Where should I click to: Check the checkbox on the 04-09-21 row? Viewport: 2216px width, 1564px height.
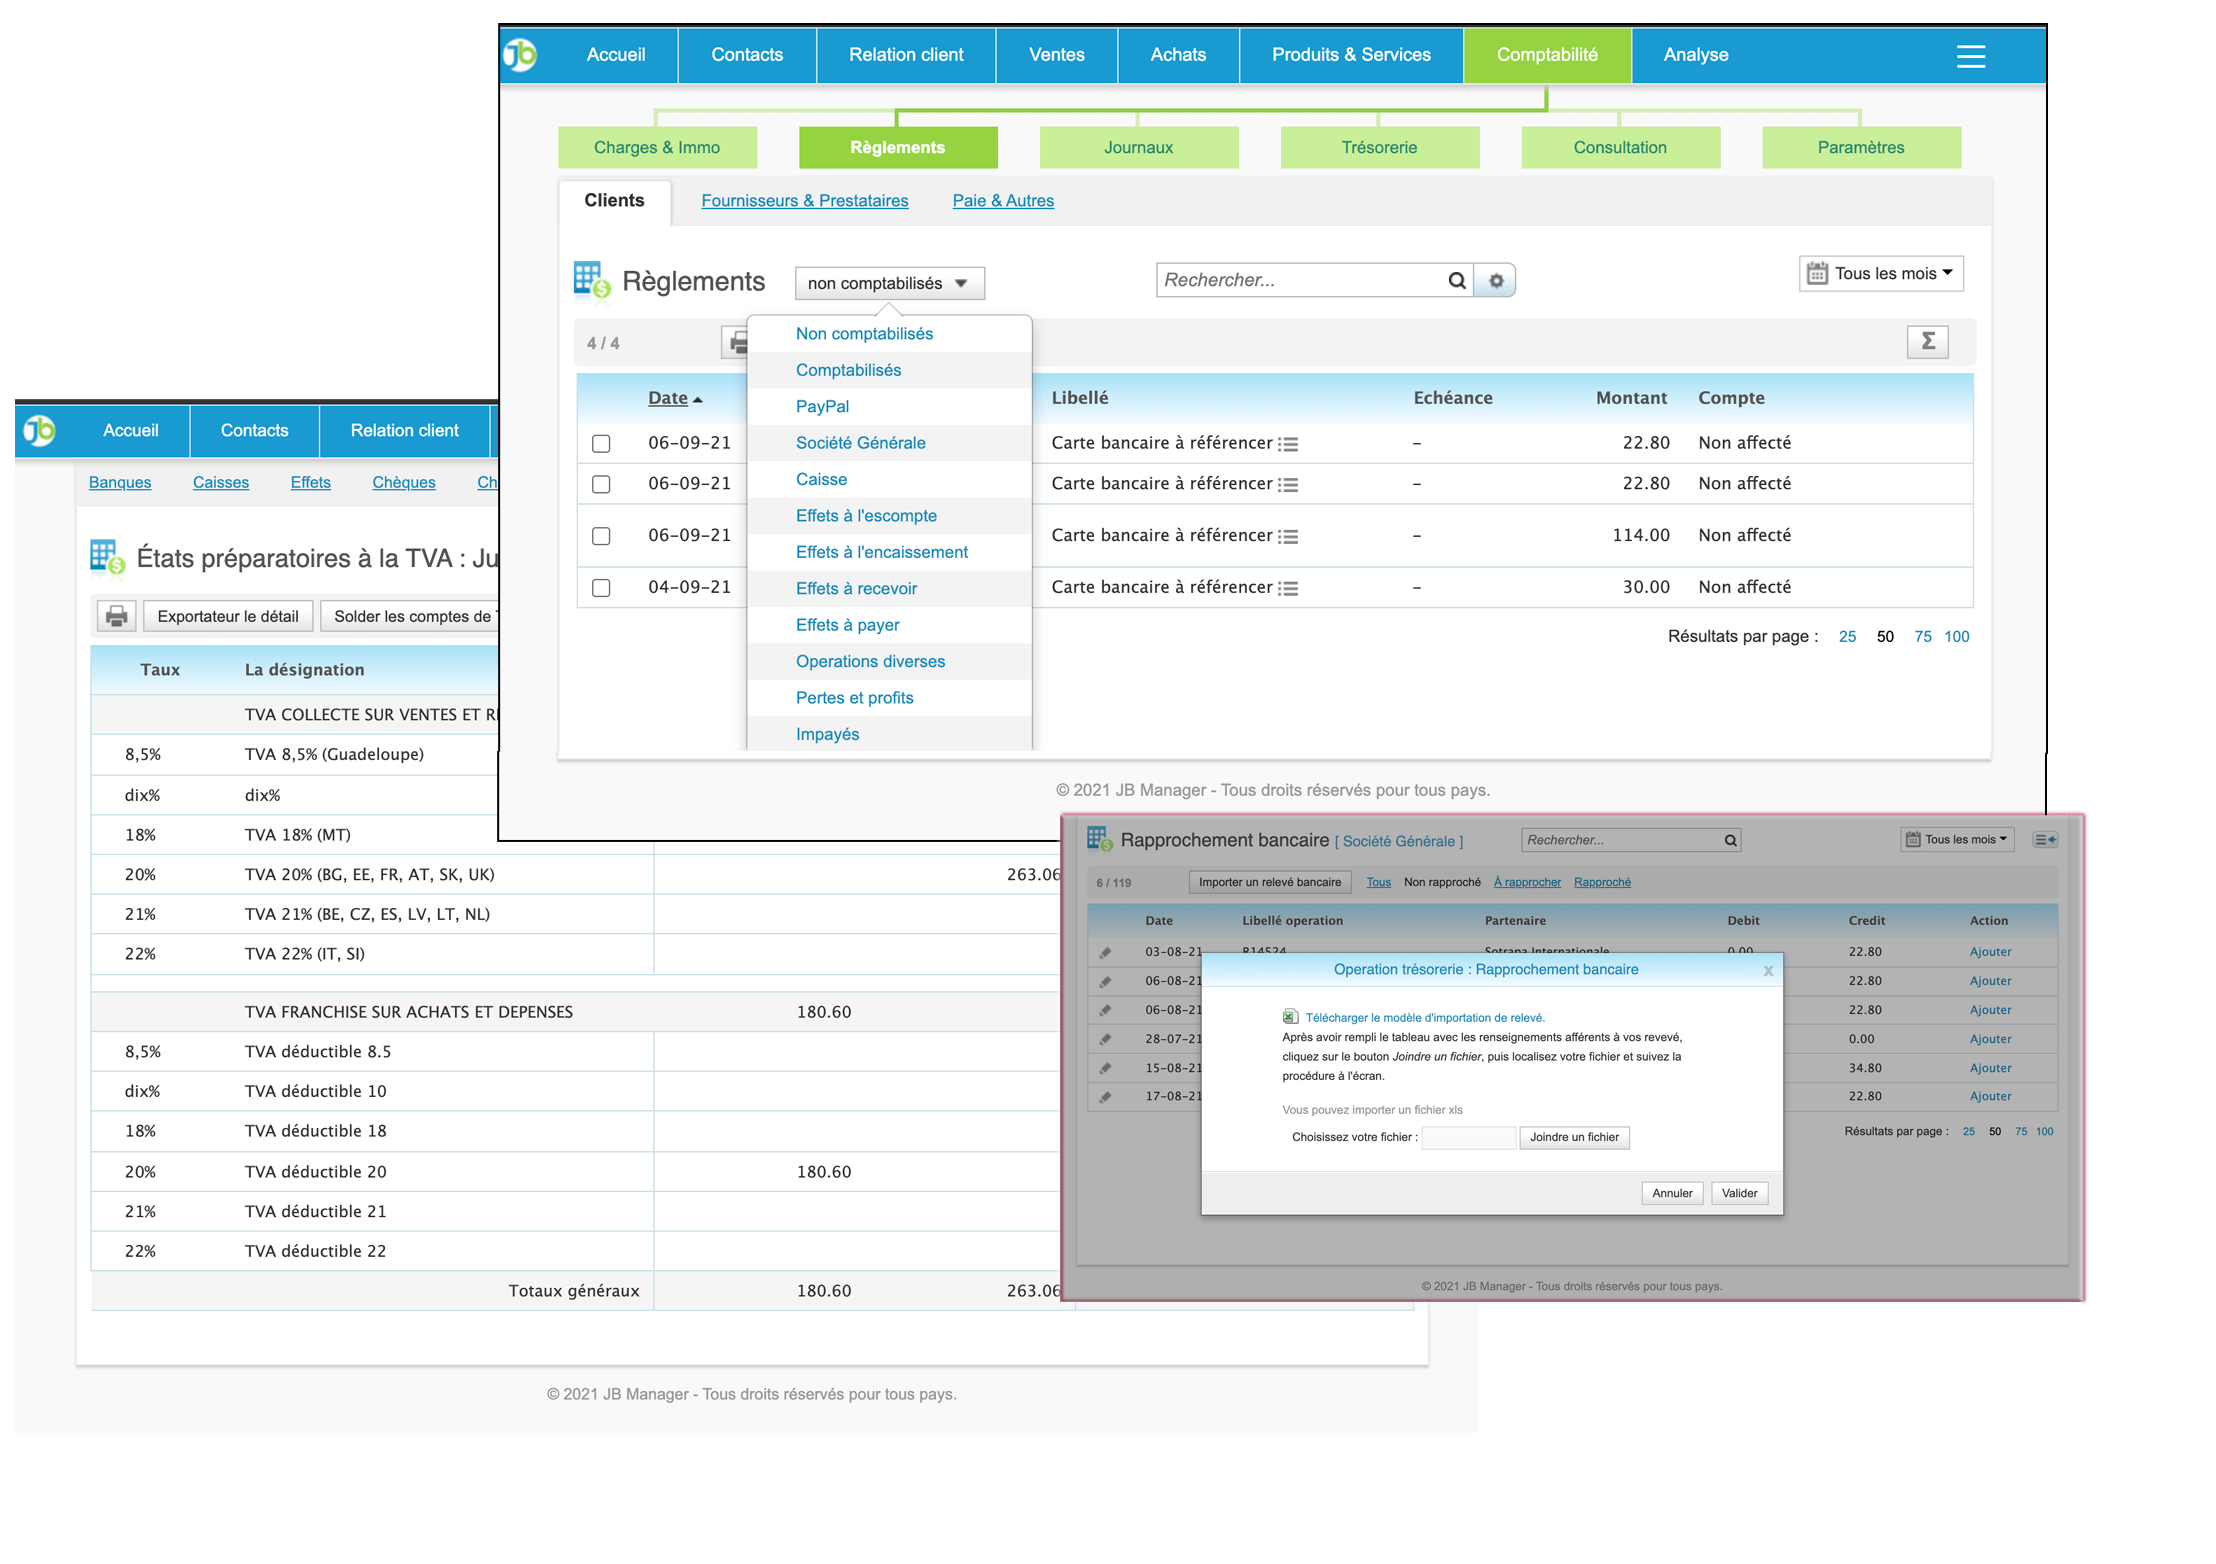pos(601,588)
